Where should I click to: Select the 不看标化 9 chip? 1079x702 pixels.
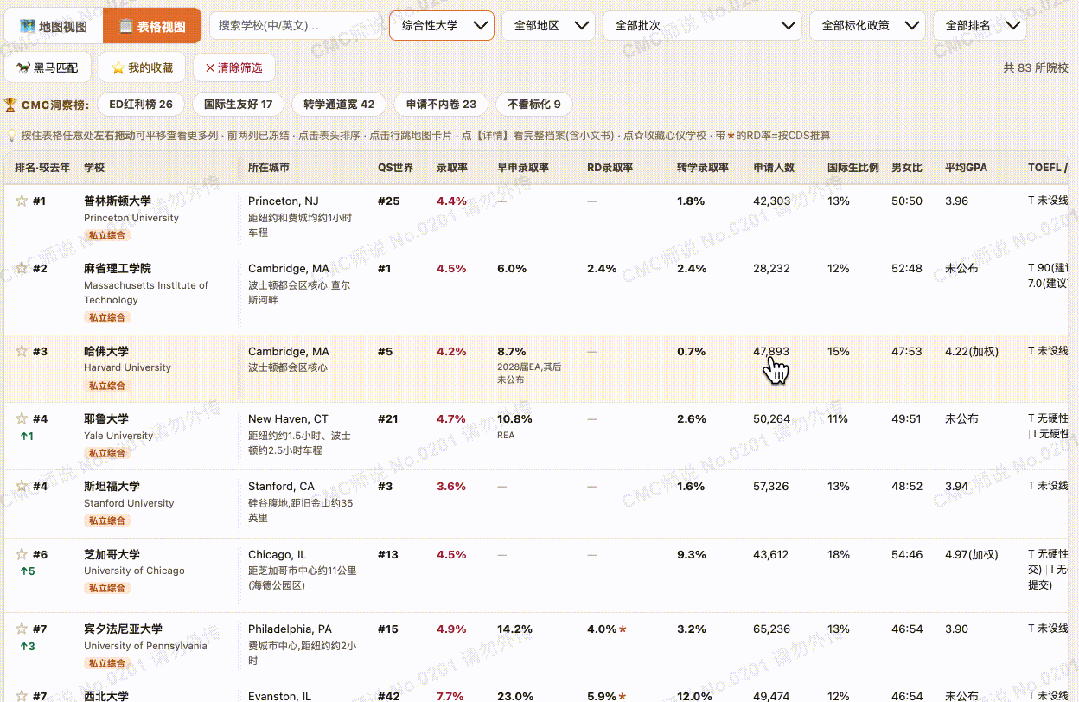tap(533, 104)
